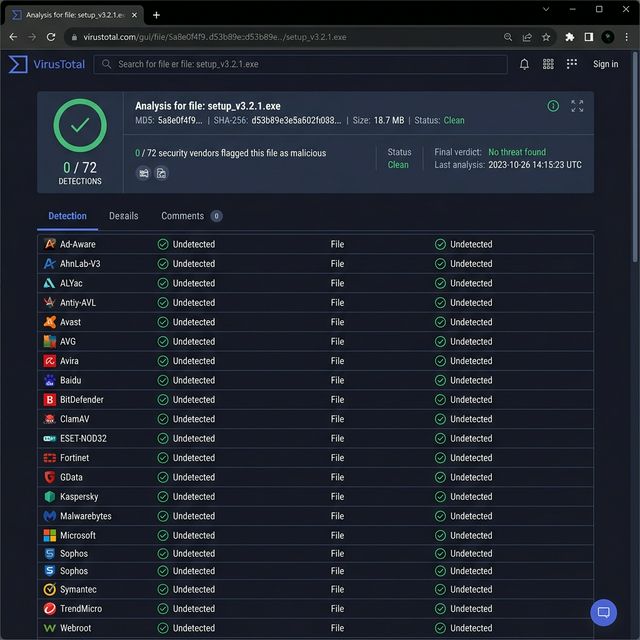640x640 pixels.
Task: Open the dotted grid menu icon
Action: click(x=572, y=64)
